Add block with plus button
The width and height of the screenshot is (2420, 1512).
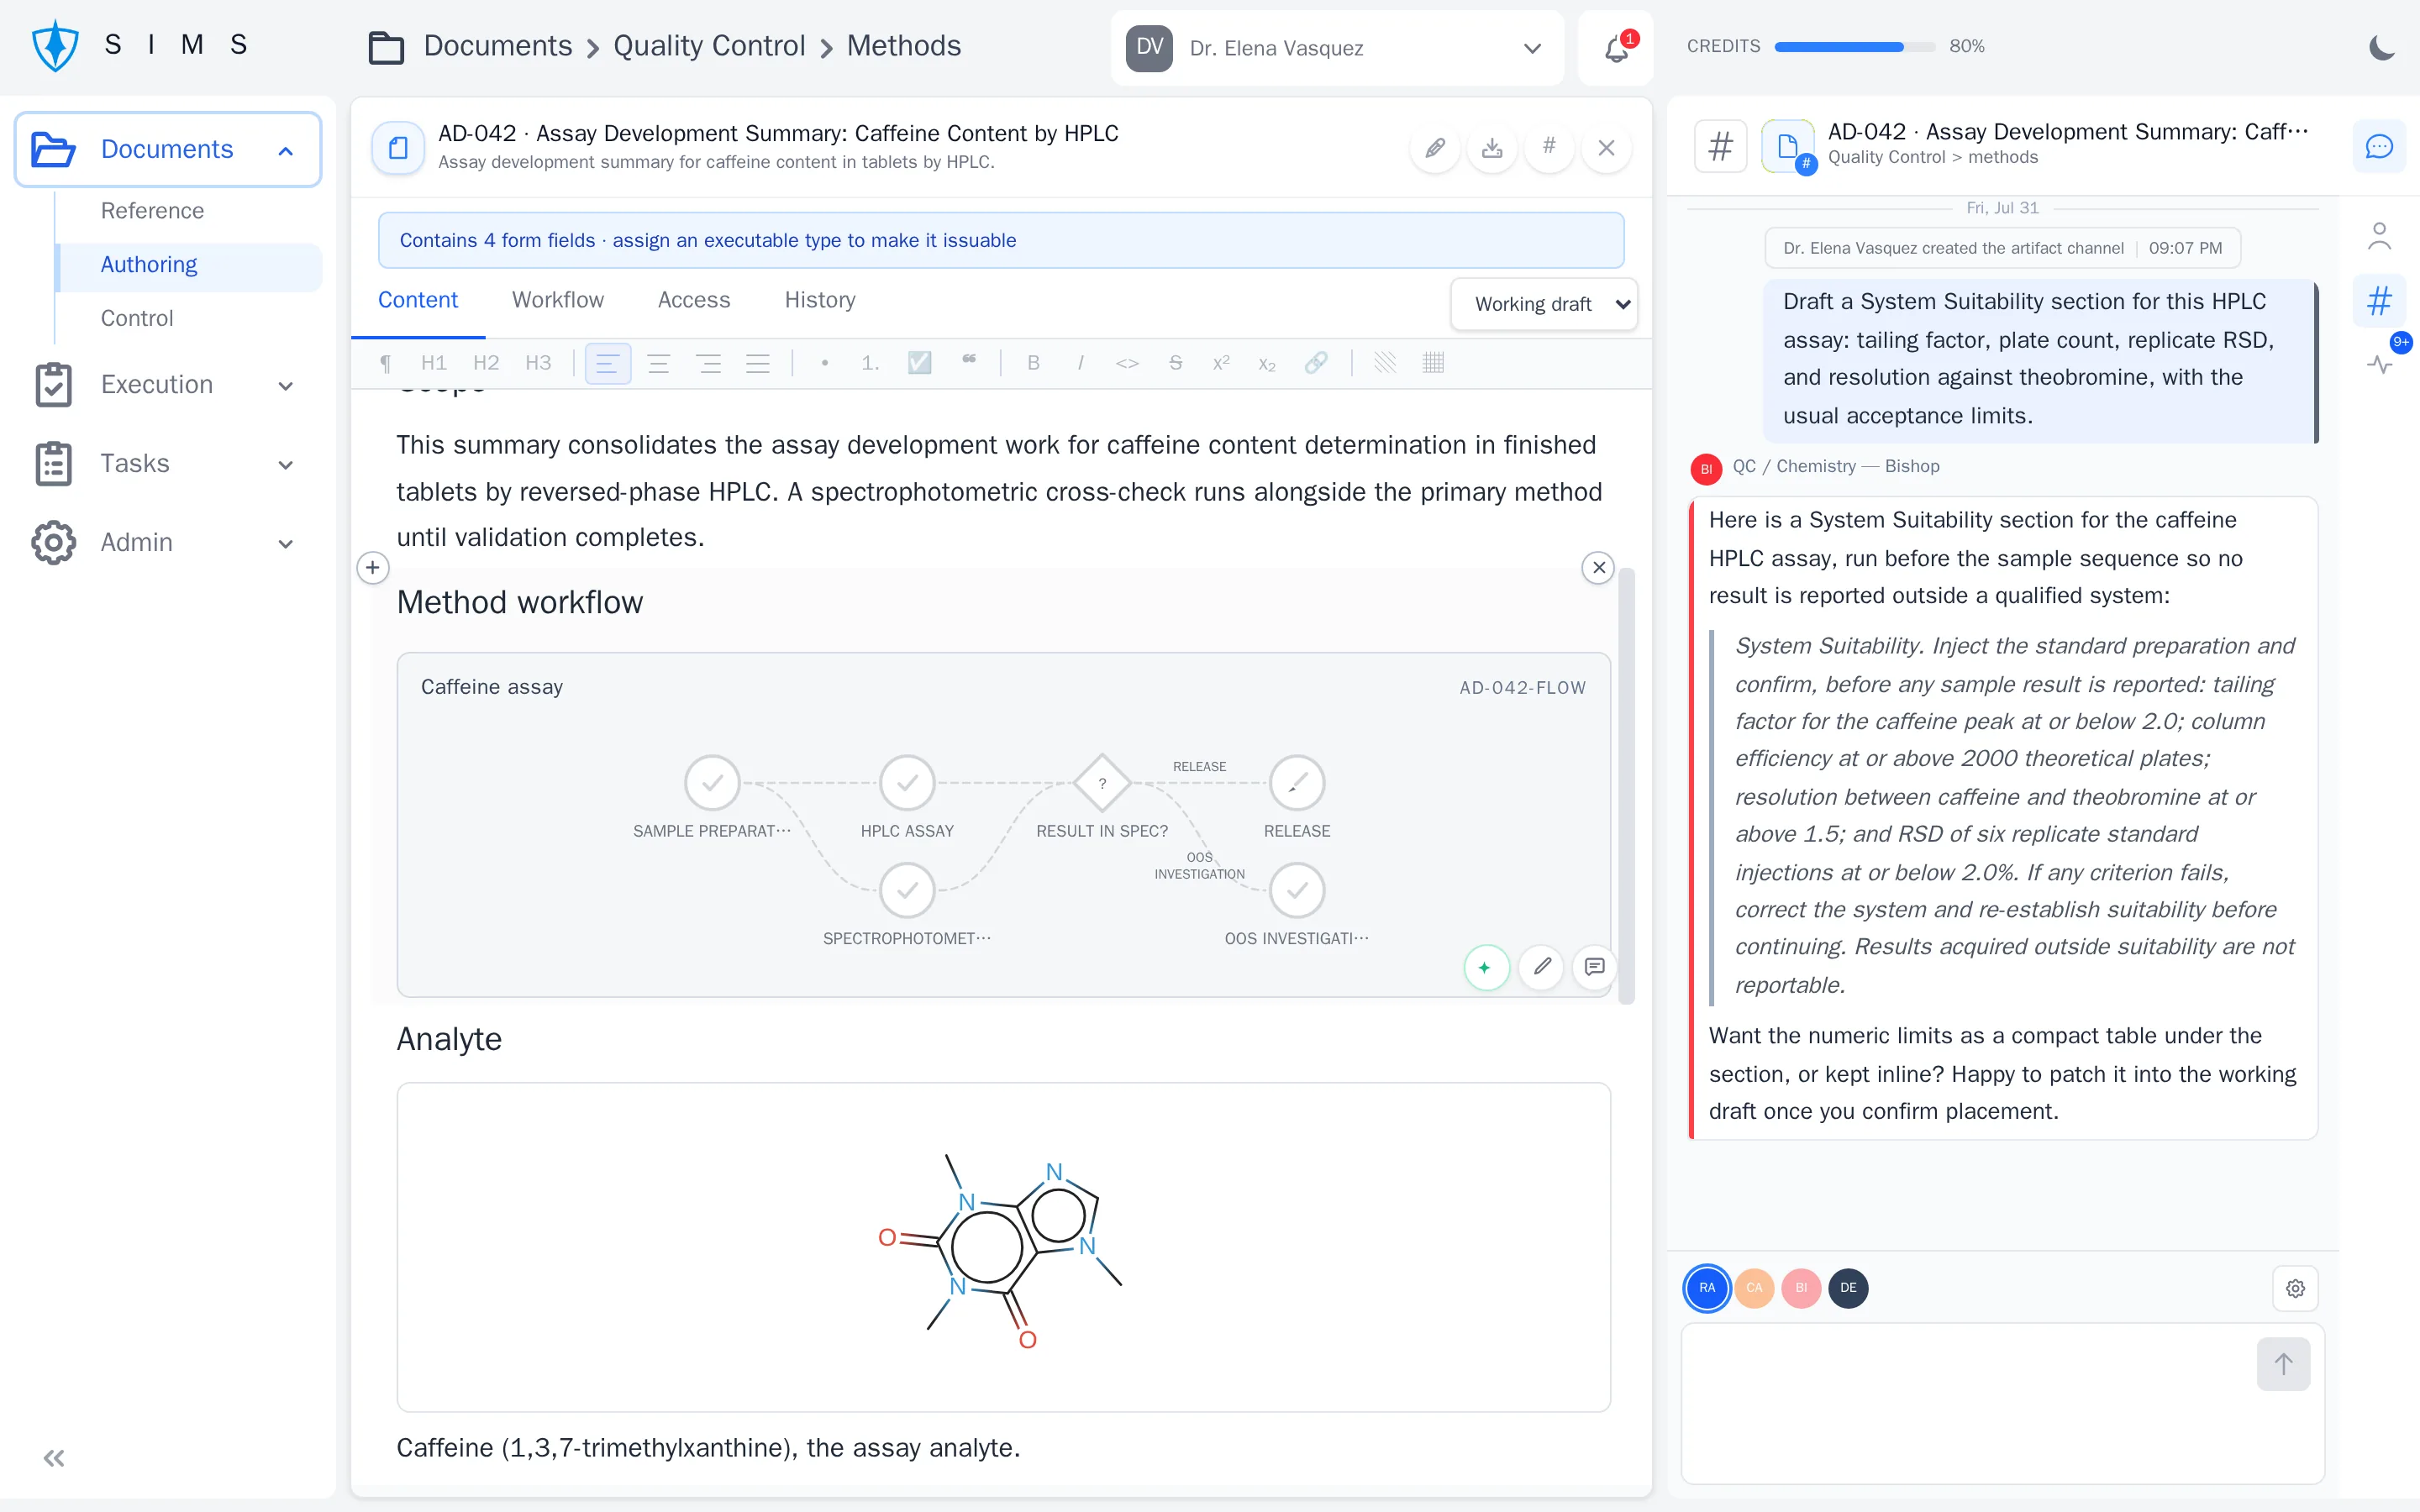(x=373, y=568)
